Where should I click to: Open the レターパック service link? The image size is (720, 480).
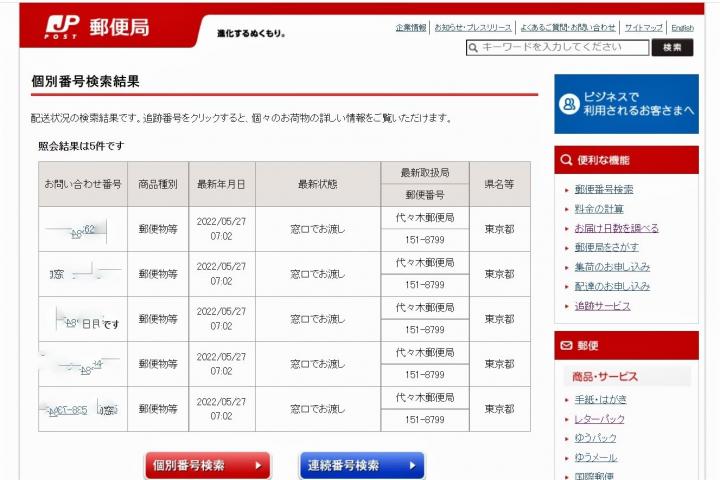pyautogui.click(x=599, y=419)
